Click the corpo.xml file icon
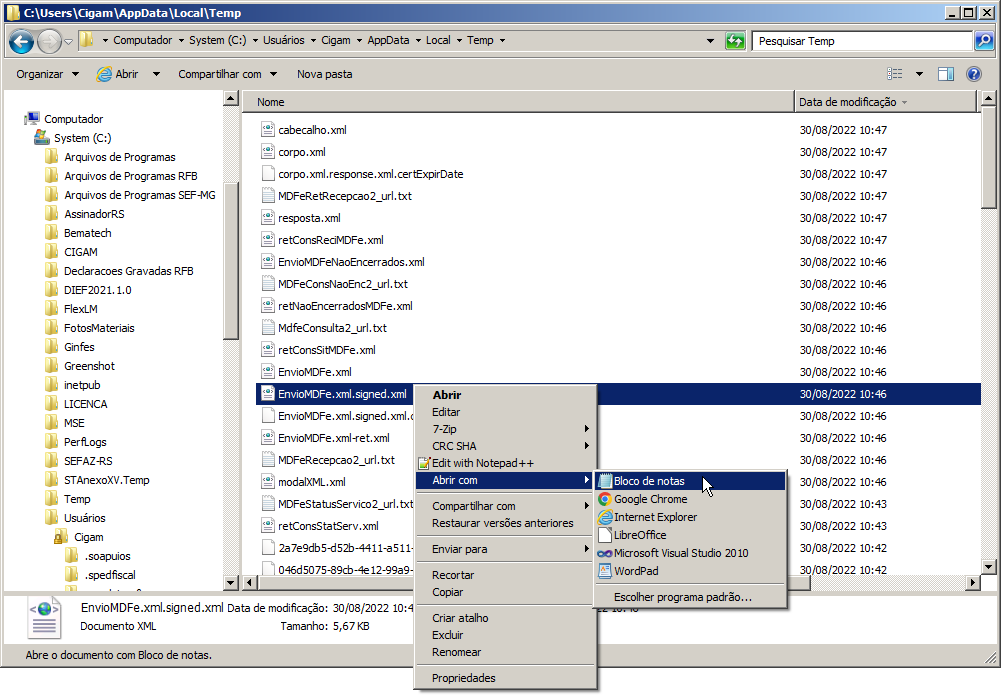This screenshot has height=698, width=1005. [268, 152]
